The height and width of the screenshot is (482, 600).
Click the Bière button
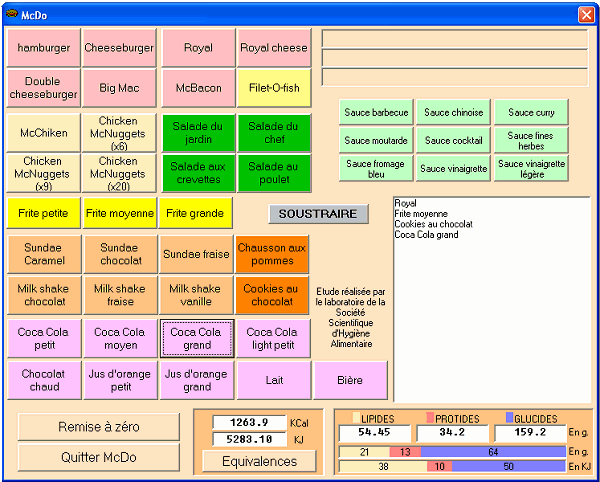pos(350,380)
